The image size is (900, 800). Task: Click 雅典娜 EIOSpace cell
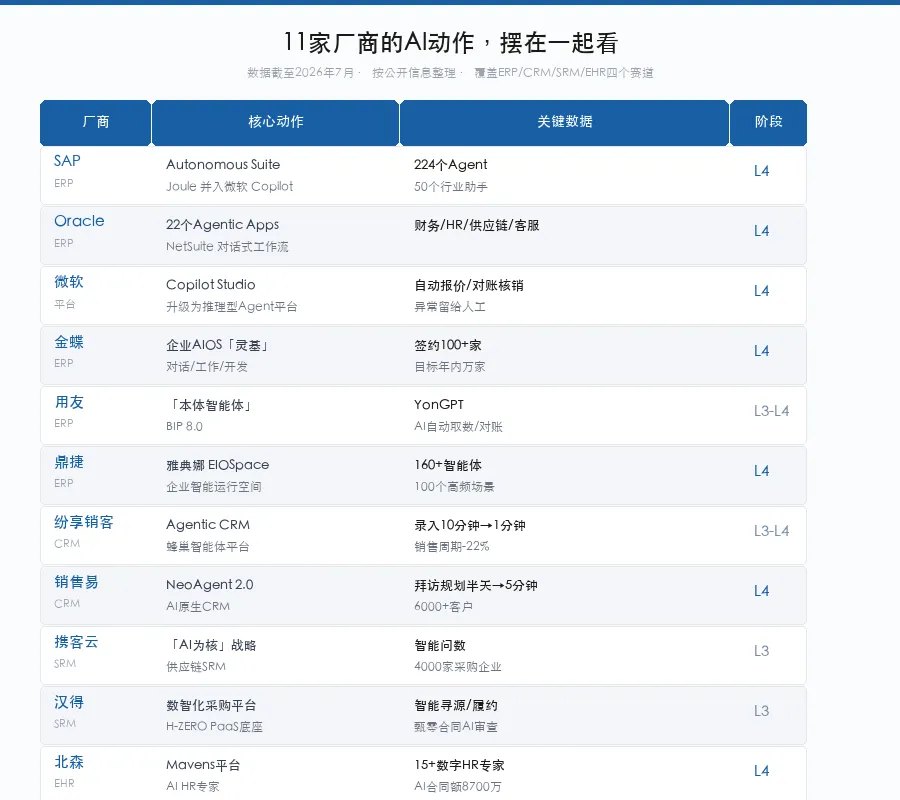(x=218, y=465)
